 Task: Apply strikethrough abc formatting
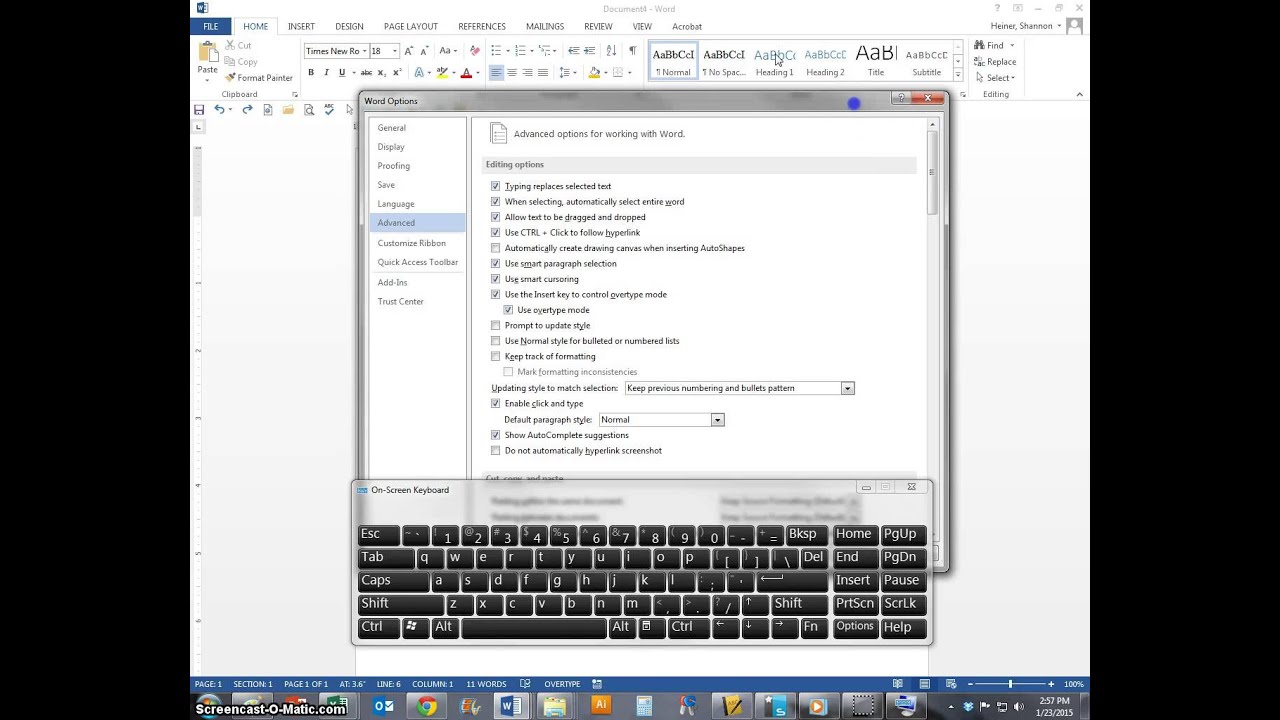coord(366,72)
